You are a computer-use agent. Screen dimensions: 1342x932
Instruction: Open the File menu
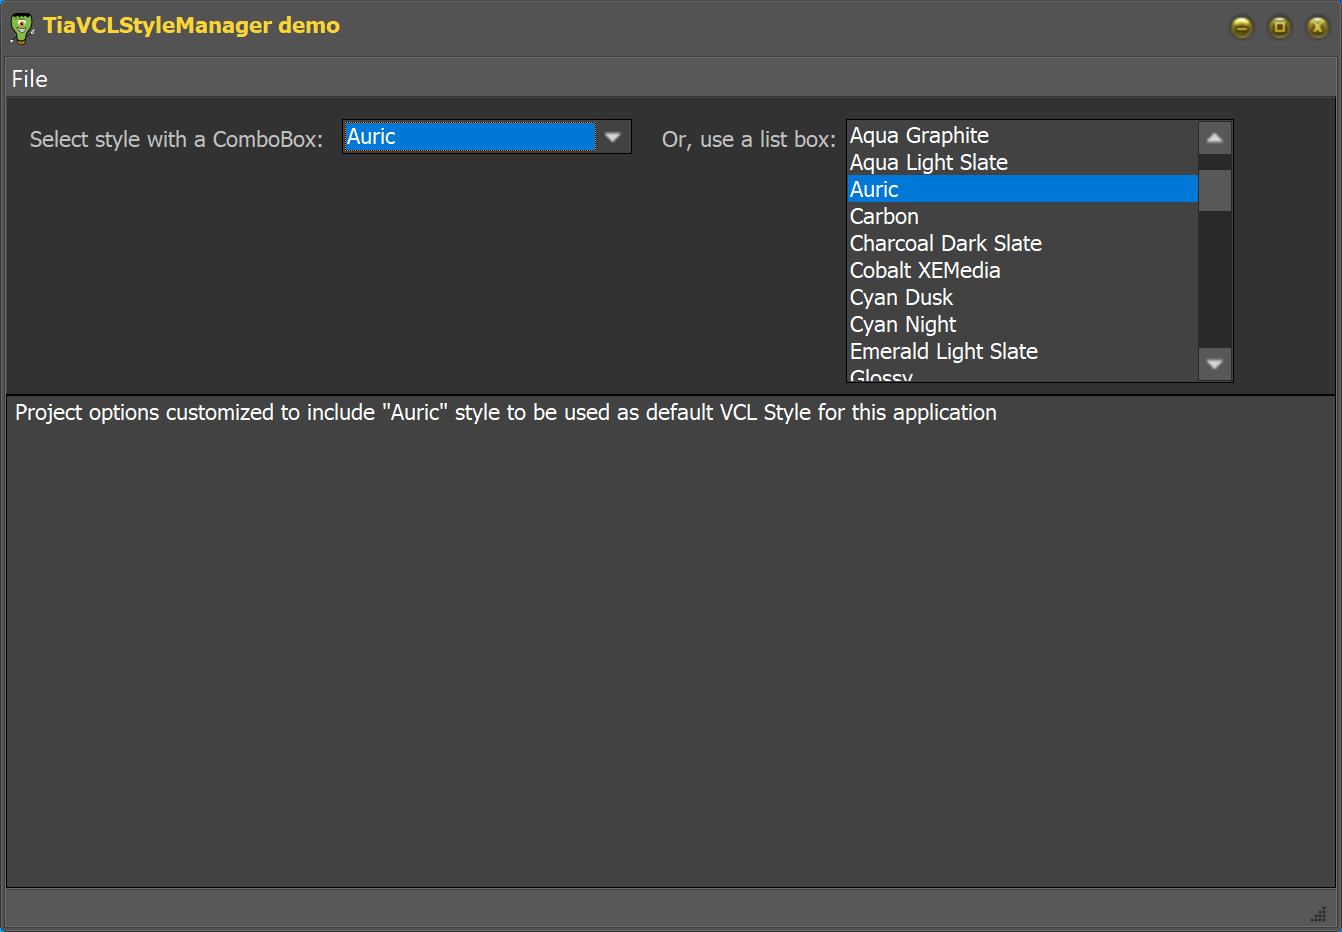[29, 79]
